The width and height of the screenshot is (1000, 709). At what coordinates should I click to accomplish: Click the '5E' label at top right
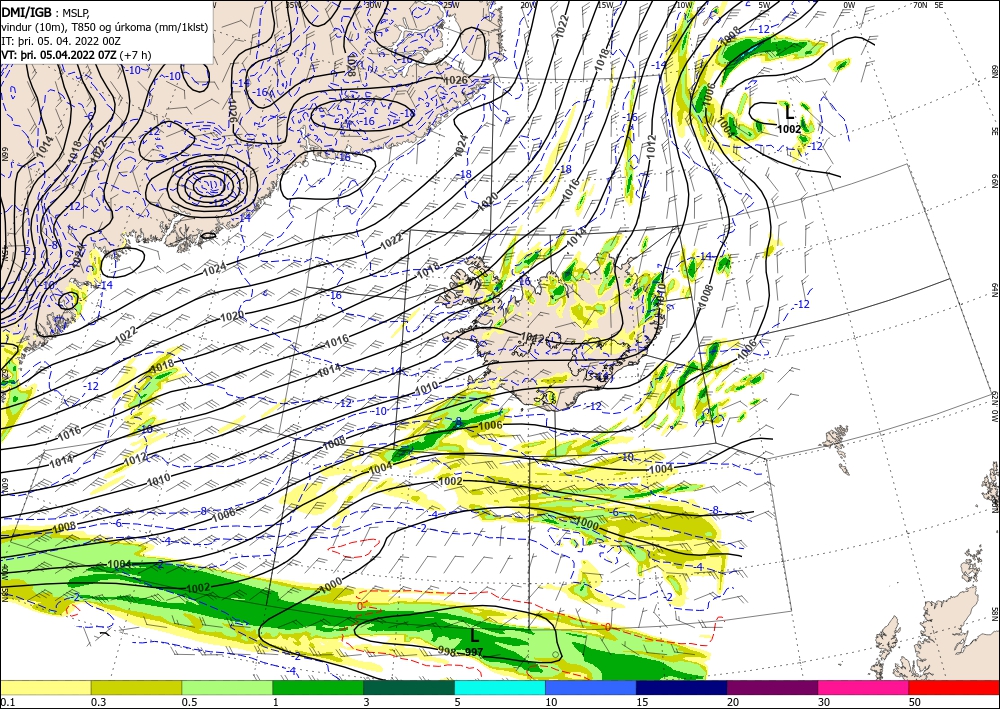939,5
